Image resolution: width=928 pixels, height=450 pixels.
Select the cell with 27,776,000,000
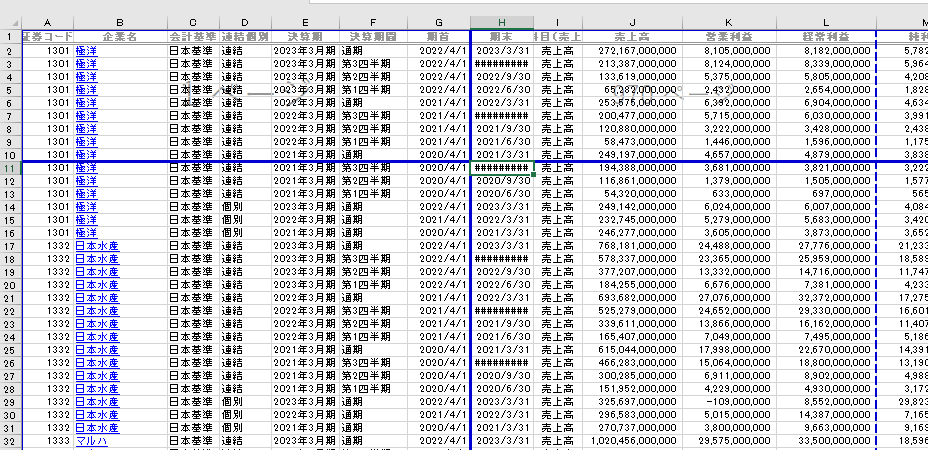826,246
